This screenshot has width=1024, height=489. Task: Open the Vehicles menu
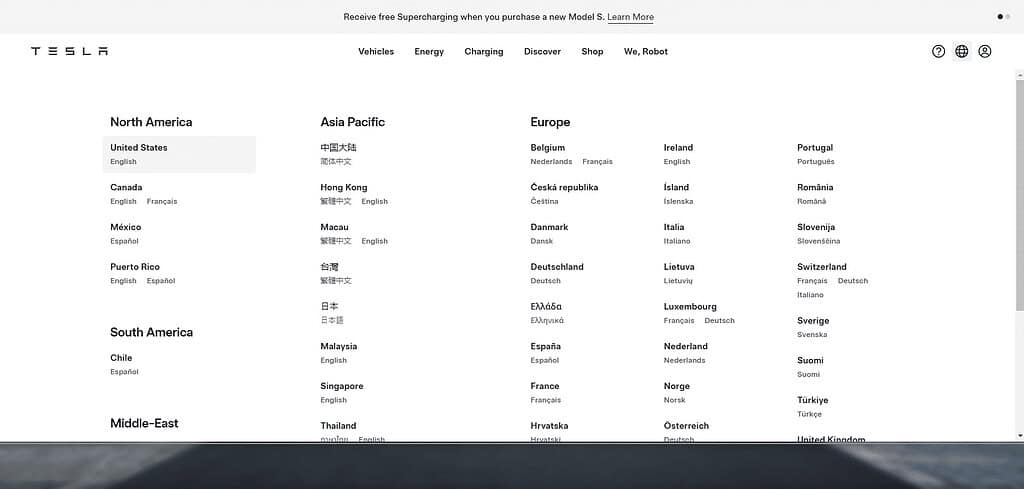pos(376,52)
